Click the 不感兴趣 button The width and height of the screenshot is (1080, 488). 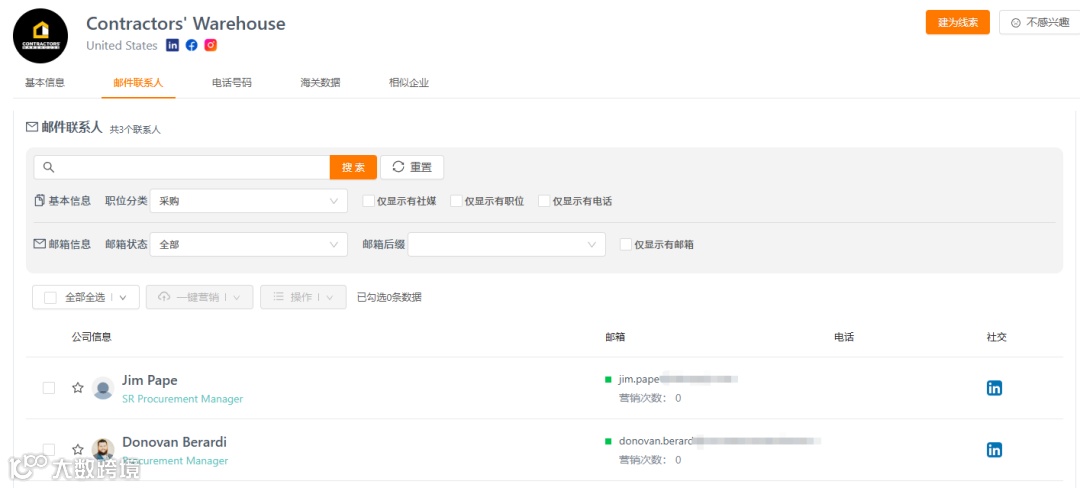1041,22
